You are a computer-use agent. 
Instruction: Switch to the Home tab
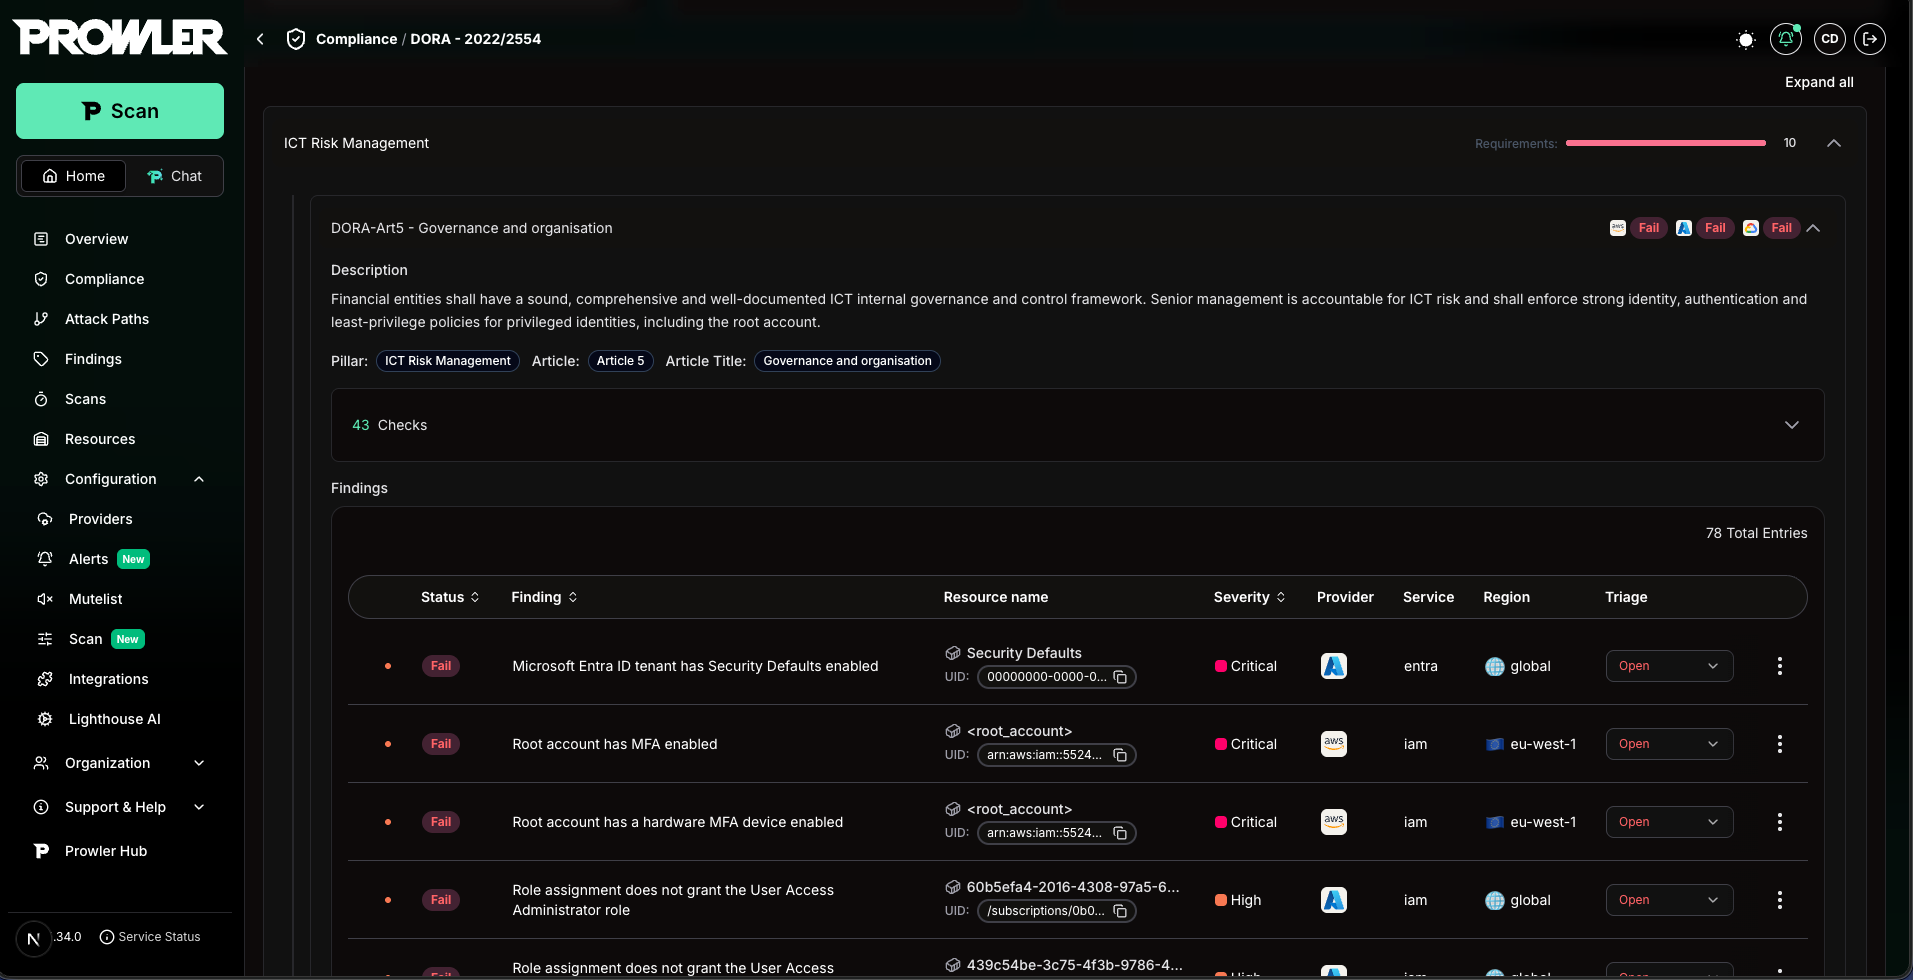[73, 176]
